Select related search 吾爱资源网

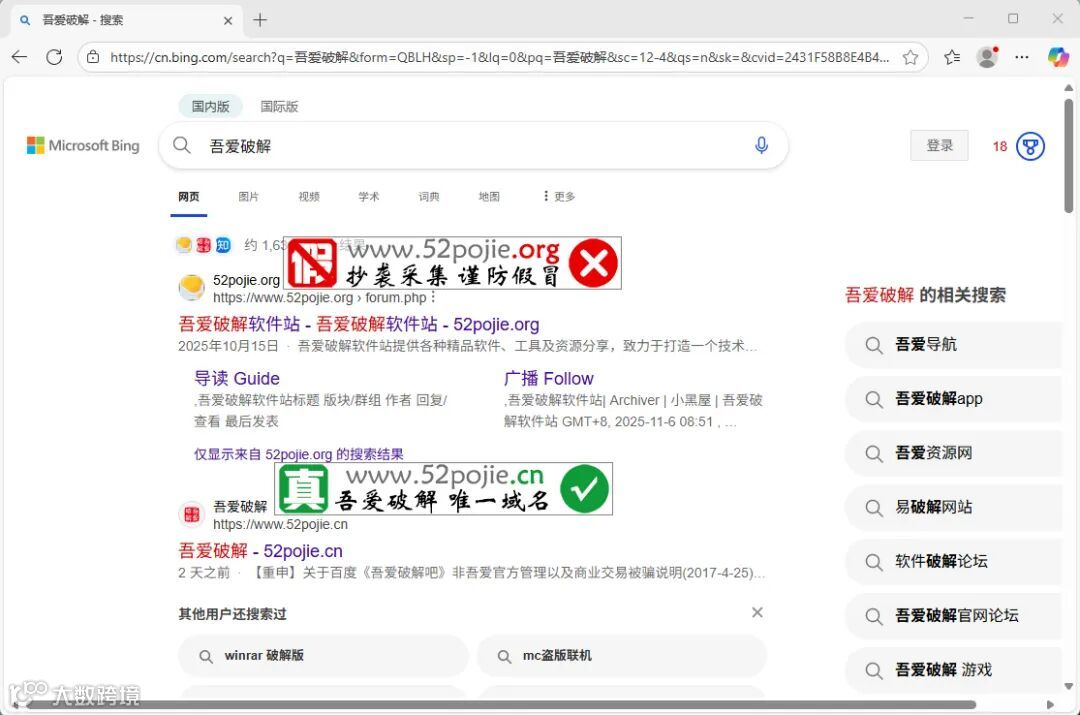pos(954,453)
